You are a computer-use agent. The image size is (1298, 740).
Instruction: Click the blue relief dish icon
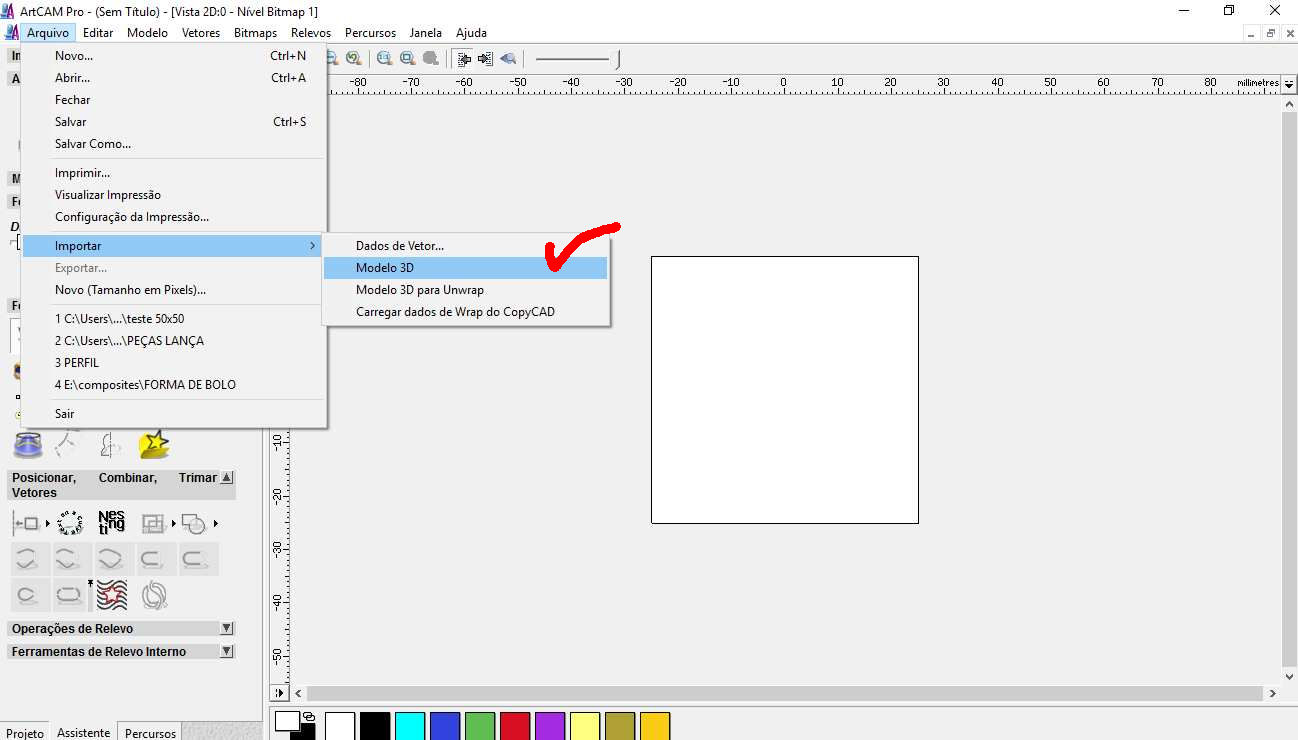pyautogui.click(x=28, y=444)
